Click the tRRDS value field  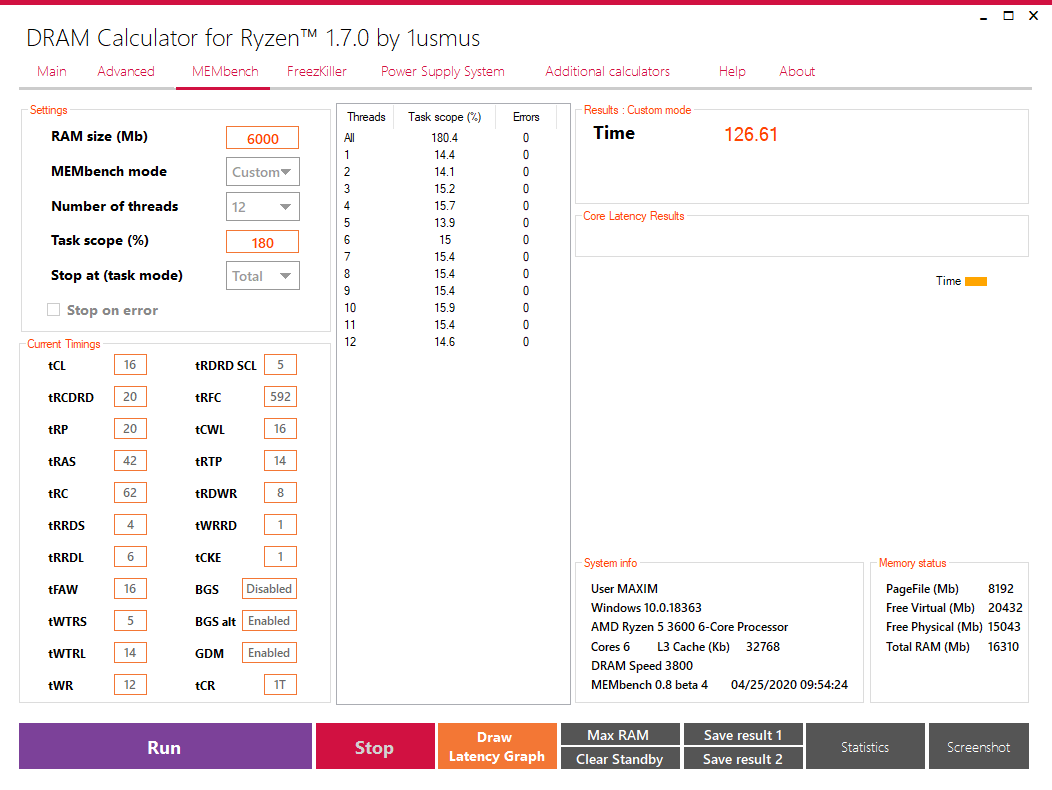[x=130, y=524]
